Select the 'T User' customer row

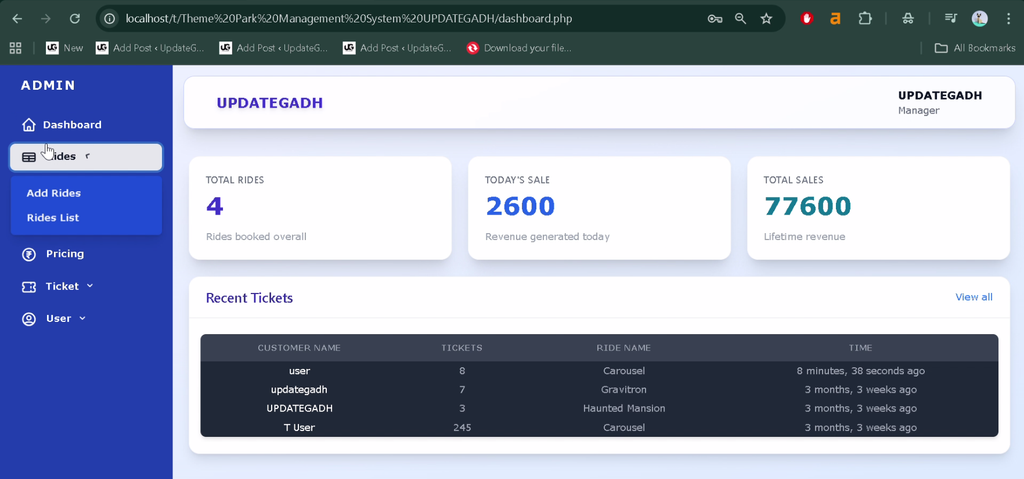pyautogui.click(x=299, y=427)
